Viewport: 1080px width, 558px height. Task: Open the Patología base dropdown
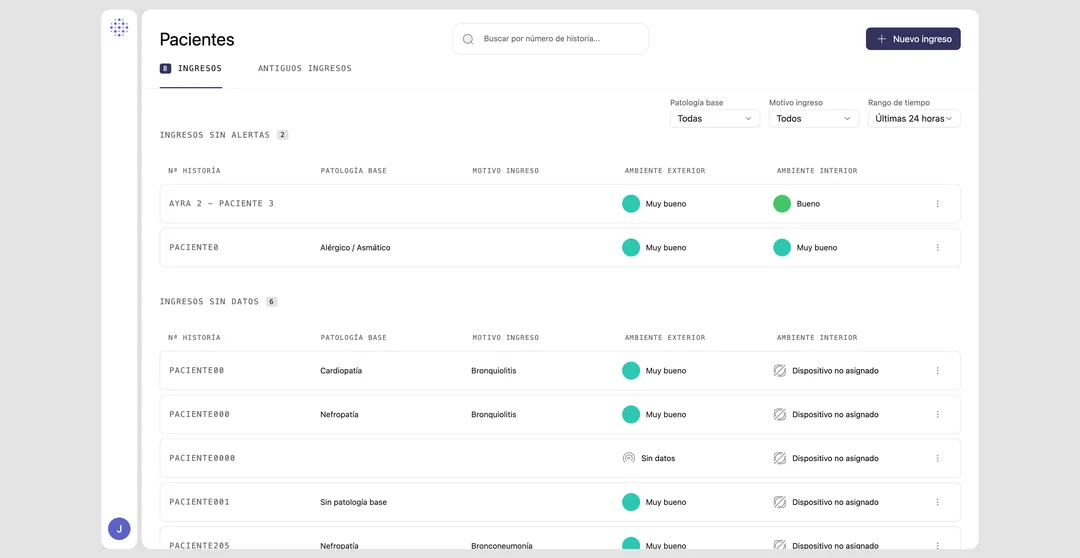tap(715, 118)
